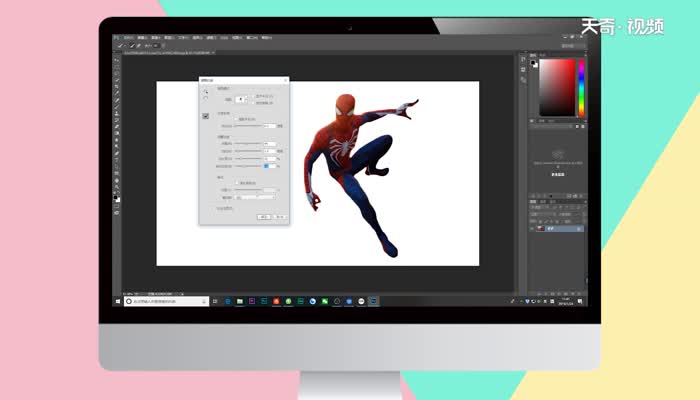
Task: Click the Shift Edge value field
Action: pos(269,166)
